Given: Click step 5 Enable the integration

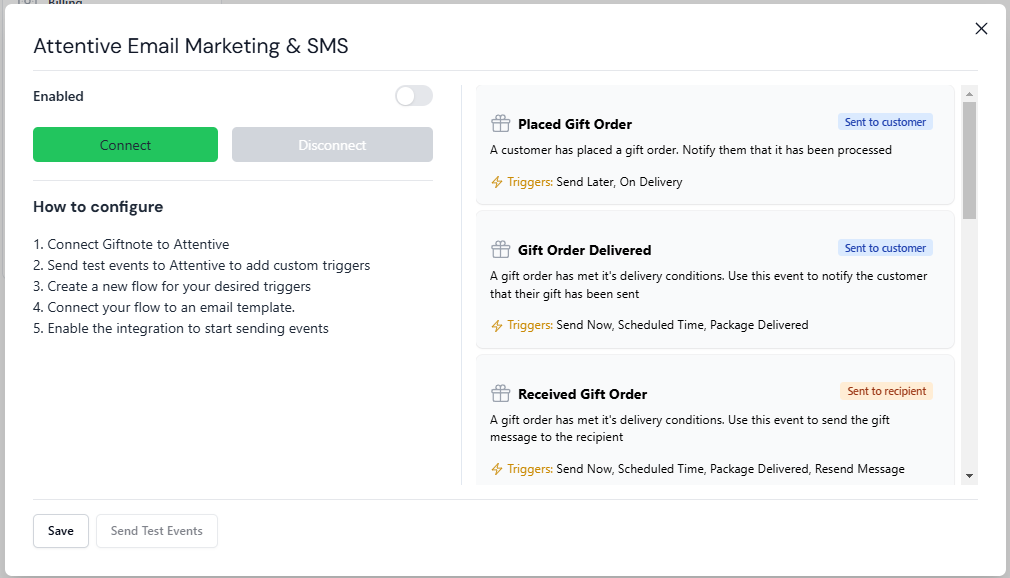Looking at the screenshot, I should click(181, 328).
